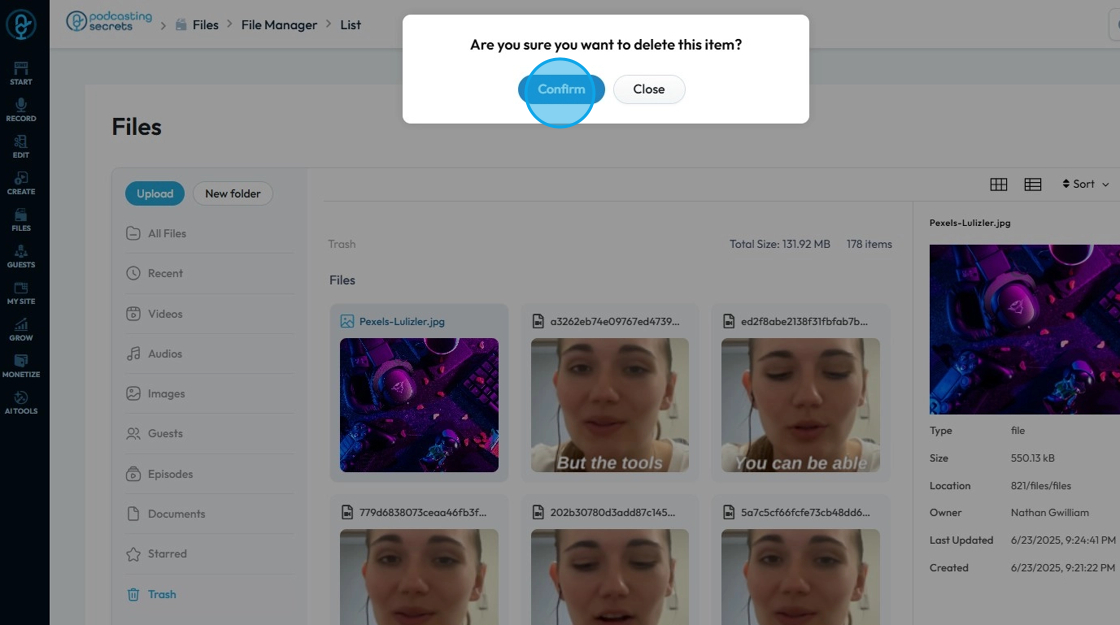Click the video file icon beside 5a7c5cf6...

(x=729, y=512)
